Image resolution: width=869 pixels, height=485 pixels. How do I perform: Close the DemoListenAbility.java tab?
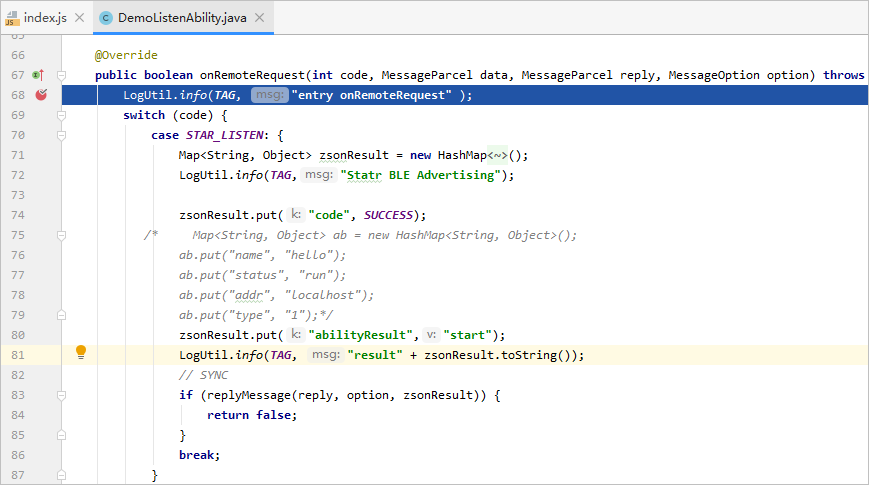tap(259, 18)
